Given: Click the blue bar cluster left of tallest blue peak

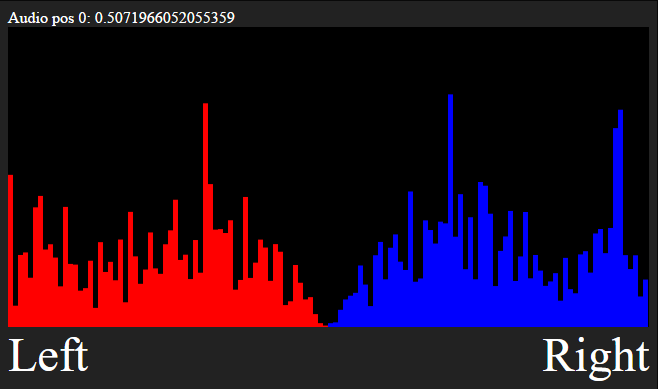Looking at the screenshot, I should pyautogui.click(x=436, y=273).
